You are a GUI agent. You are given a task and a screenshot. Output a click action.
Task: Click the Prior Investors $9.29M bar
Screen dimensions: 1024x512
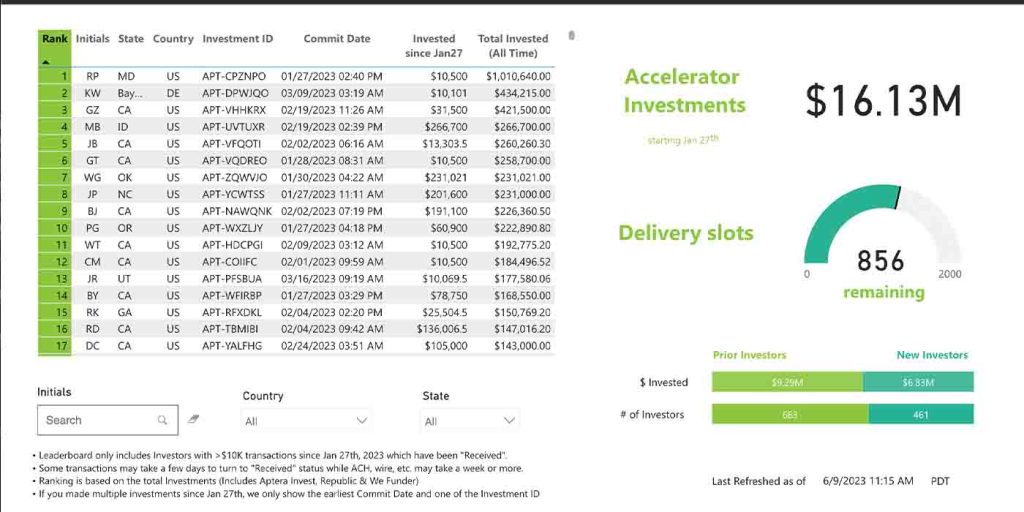[787, 382]
